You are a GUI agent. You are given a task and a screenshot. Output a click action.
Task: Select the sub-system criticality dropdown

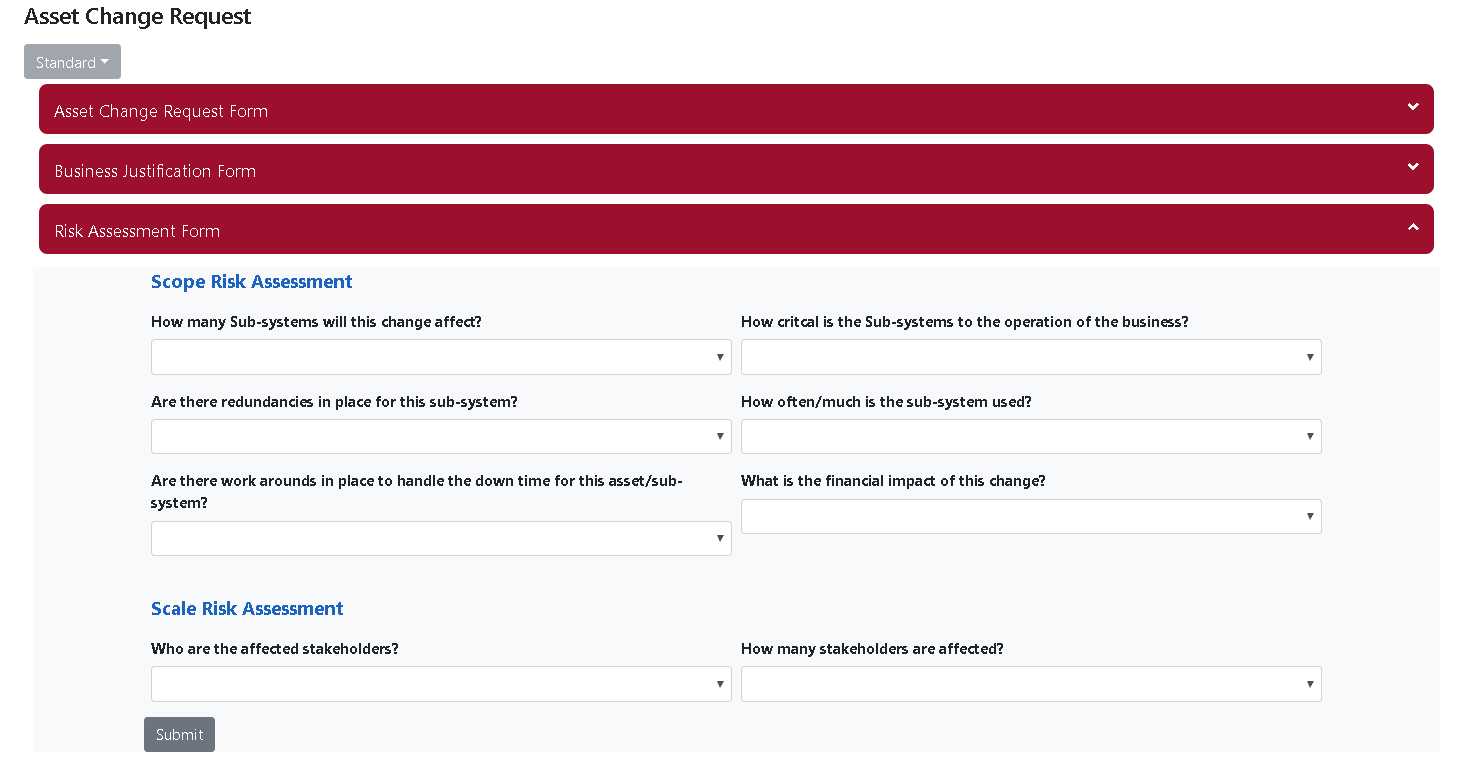1030,357
